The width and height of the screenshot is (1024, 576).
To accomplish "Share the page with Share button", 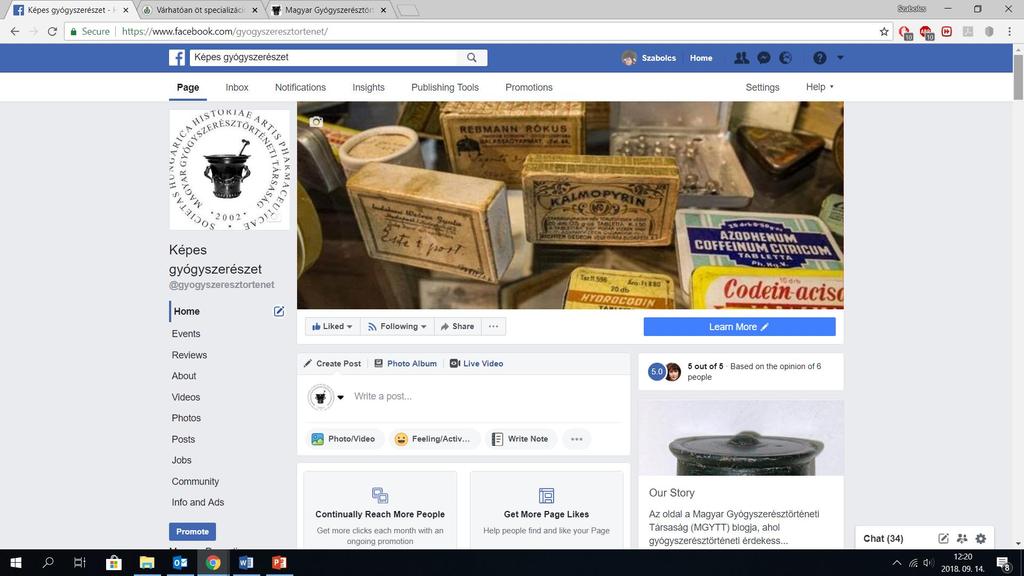I will [x=457, y=327].
